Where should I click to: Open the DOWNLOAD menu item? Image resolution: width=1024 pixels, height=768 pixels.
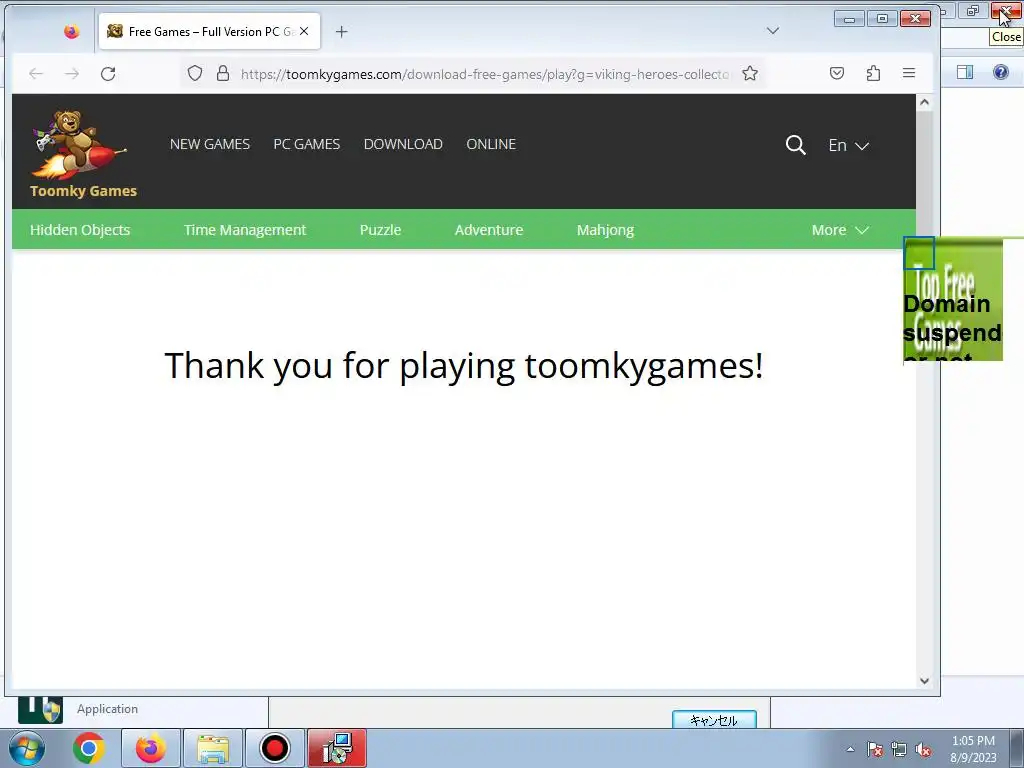(x=403, y=144)
